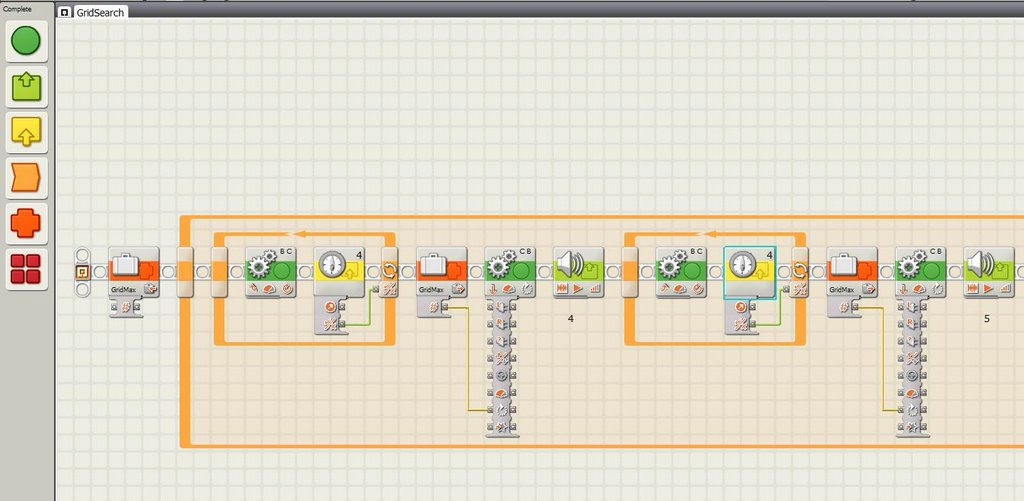Open the Advanced palette red plus icon
Image resolution: width=1024 pixels, height=501 pixels.
pyautogui.click(x=25, y=223)
